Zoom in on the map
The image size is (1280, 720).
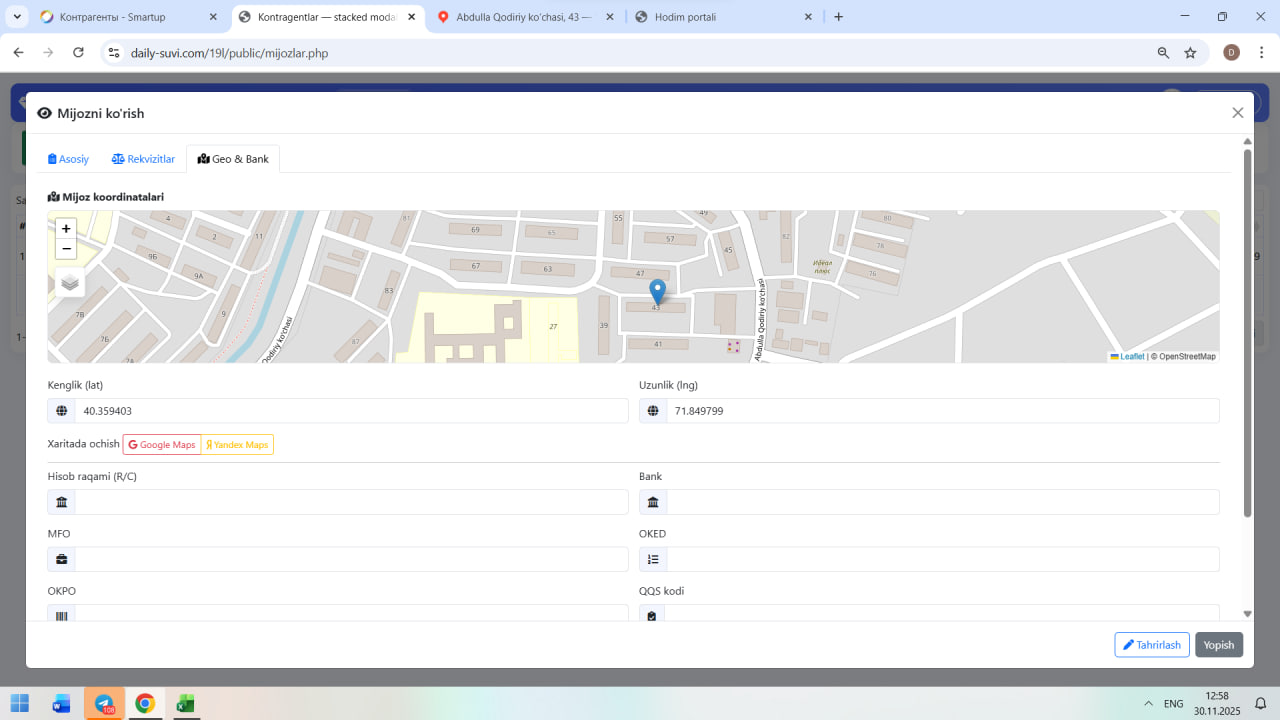tap(66, 228)
